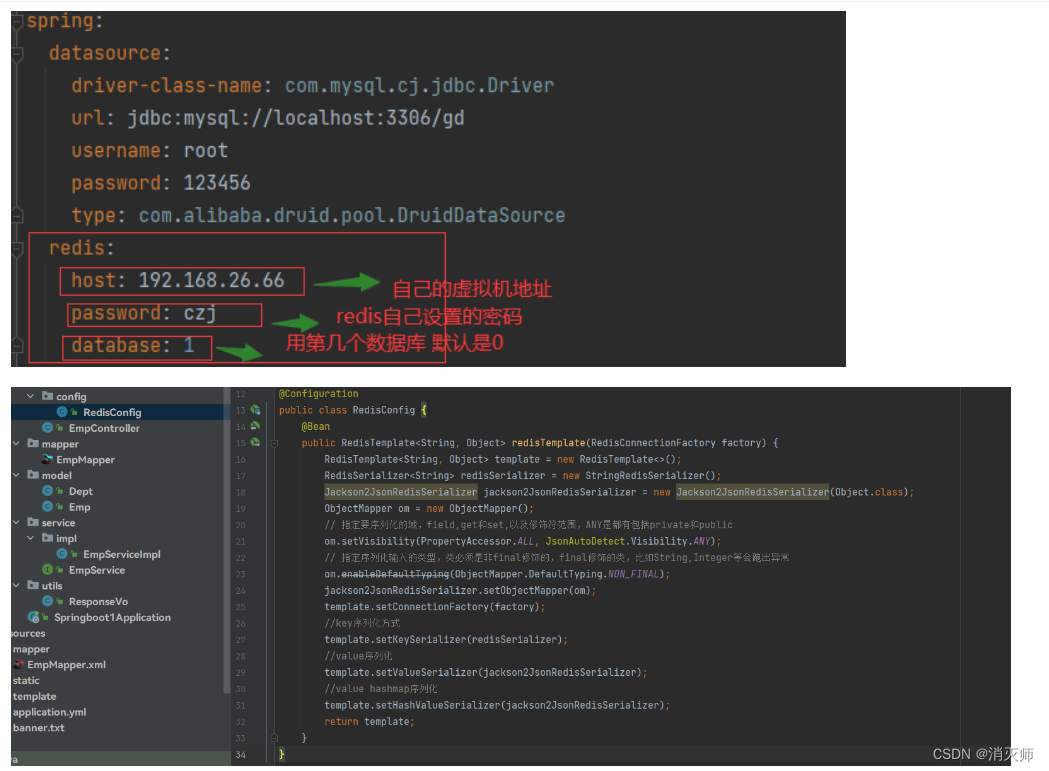Click the Springboot1Application Spring Boot icon

[31, 616]
